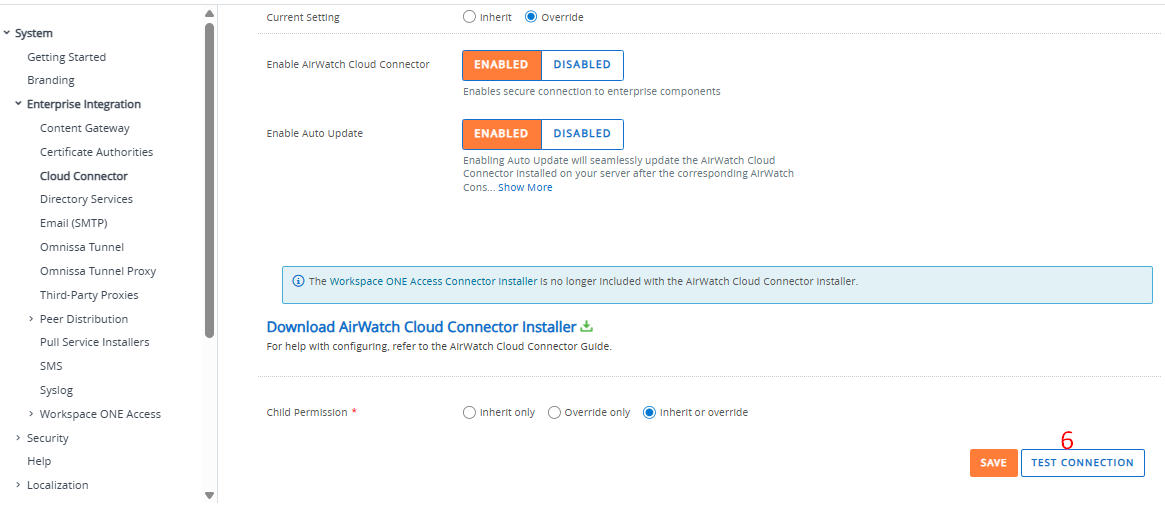The width and height of the screenshot is (1165, 513).
Task: Click Show More in Auto Update description
Action: tap(525, 188)
